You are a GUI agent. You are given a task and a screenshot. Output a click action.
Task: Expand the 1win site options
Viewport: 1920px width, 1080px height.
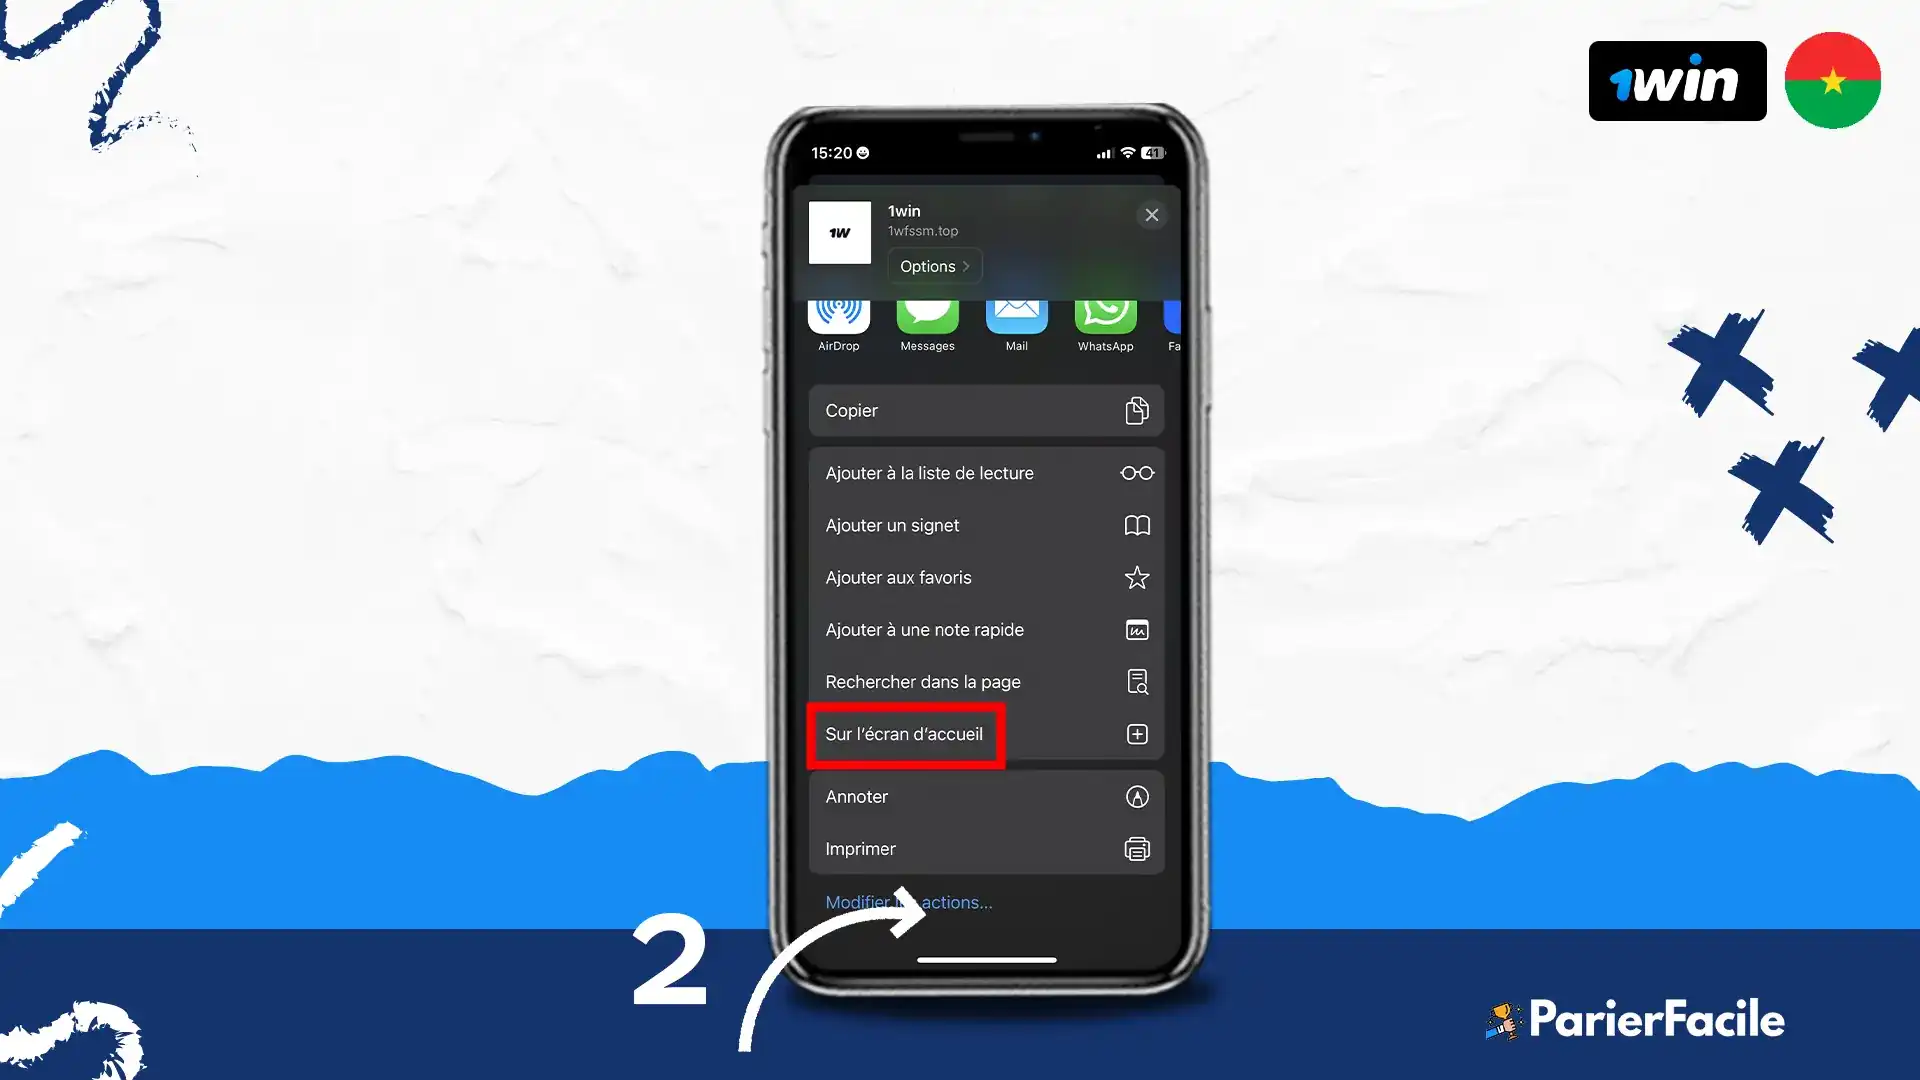tap(934, 265)
